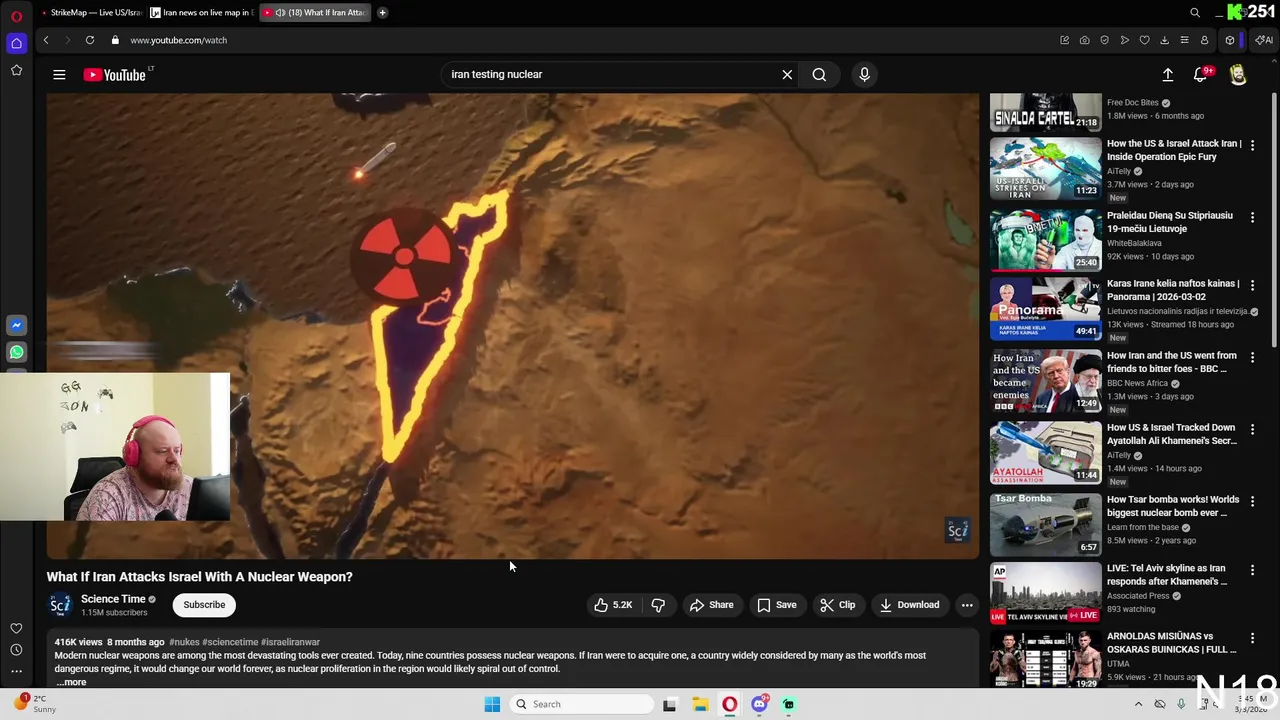
Task: Open options for BBC friends to foes video
Action: pyautogui.click(x=1252, y=357)
